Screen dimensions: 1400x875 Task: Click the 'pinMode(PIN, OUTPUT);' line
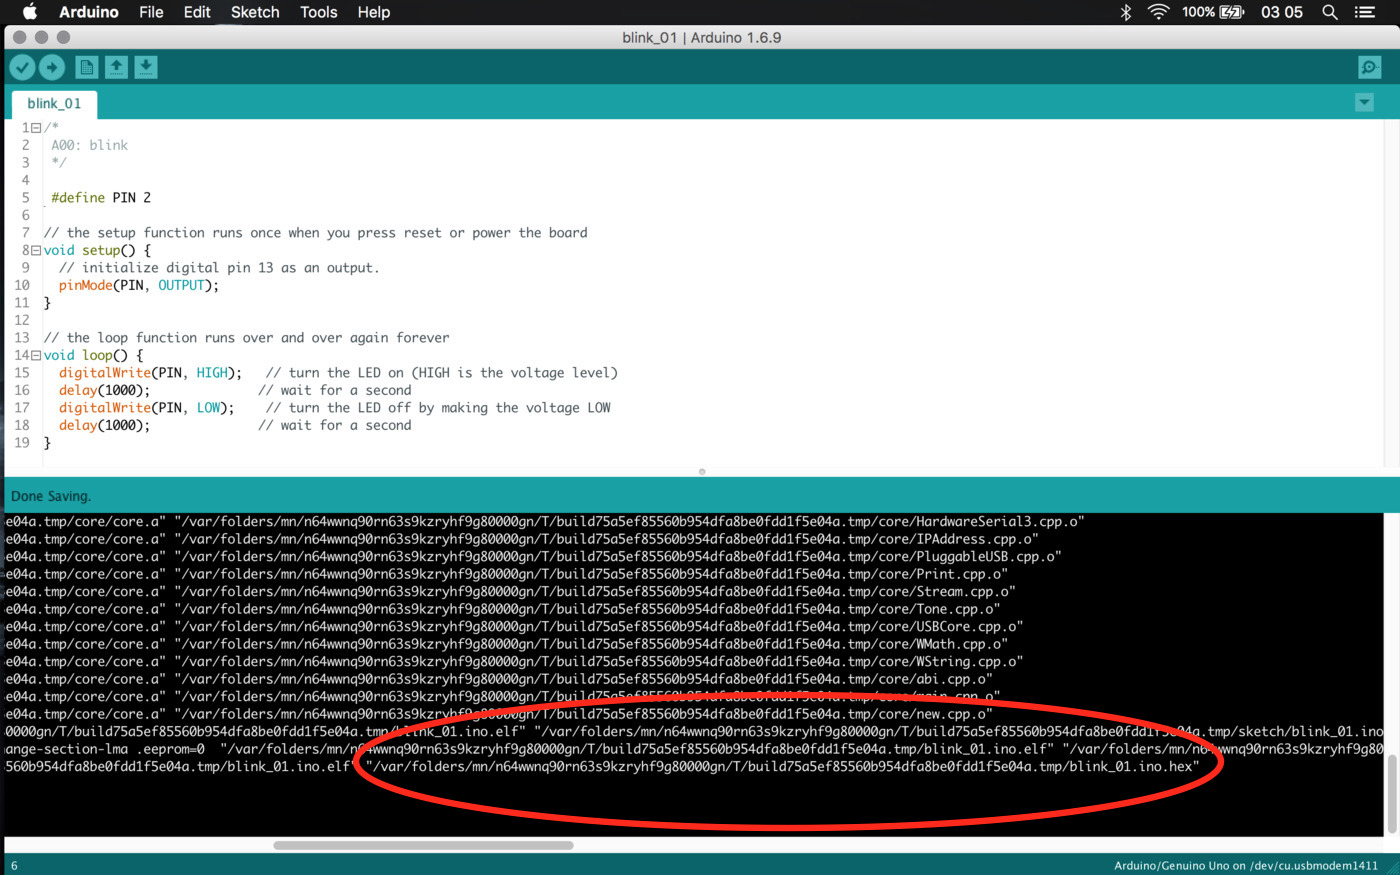[x=138, y=285]
